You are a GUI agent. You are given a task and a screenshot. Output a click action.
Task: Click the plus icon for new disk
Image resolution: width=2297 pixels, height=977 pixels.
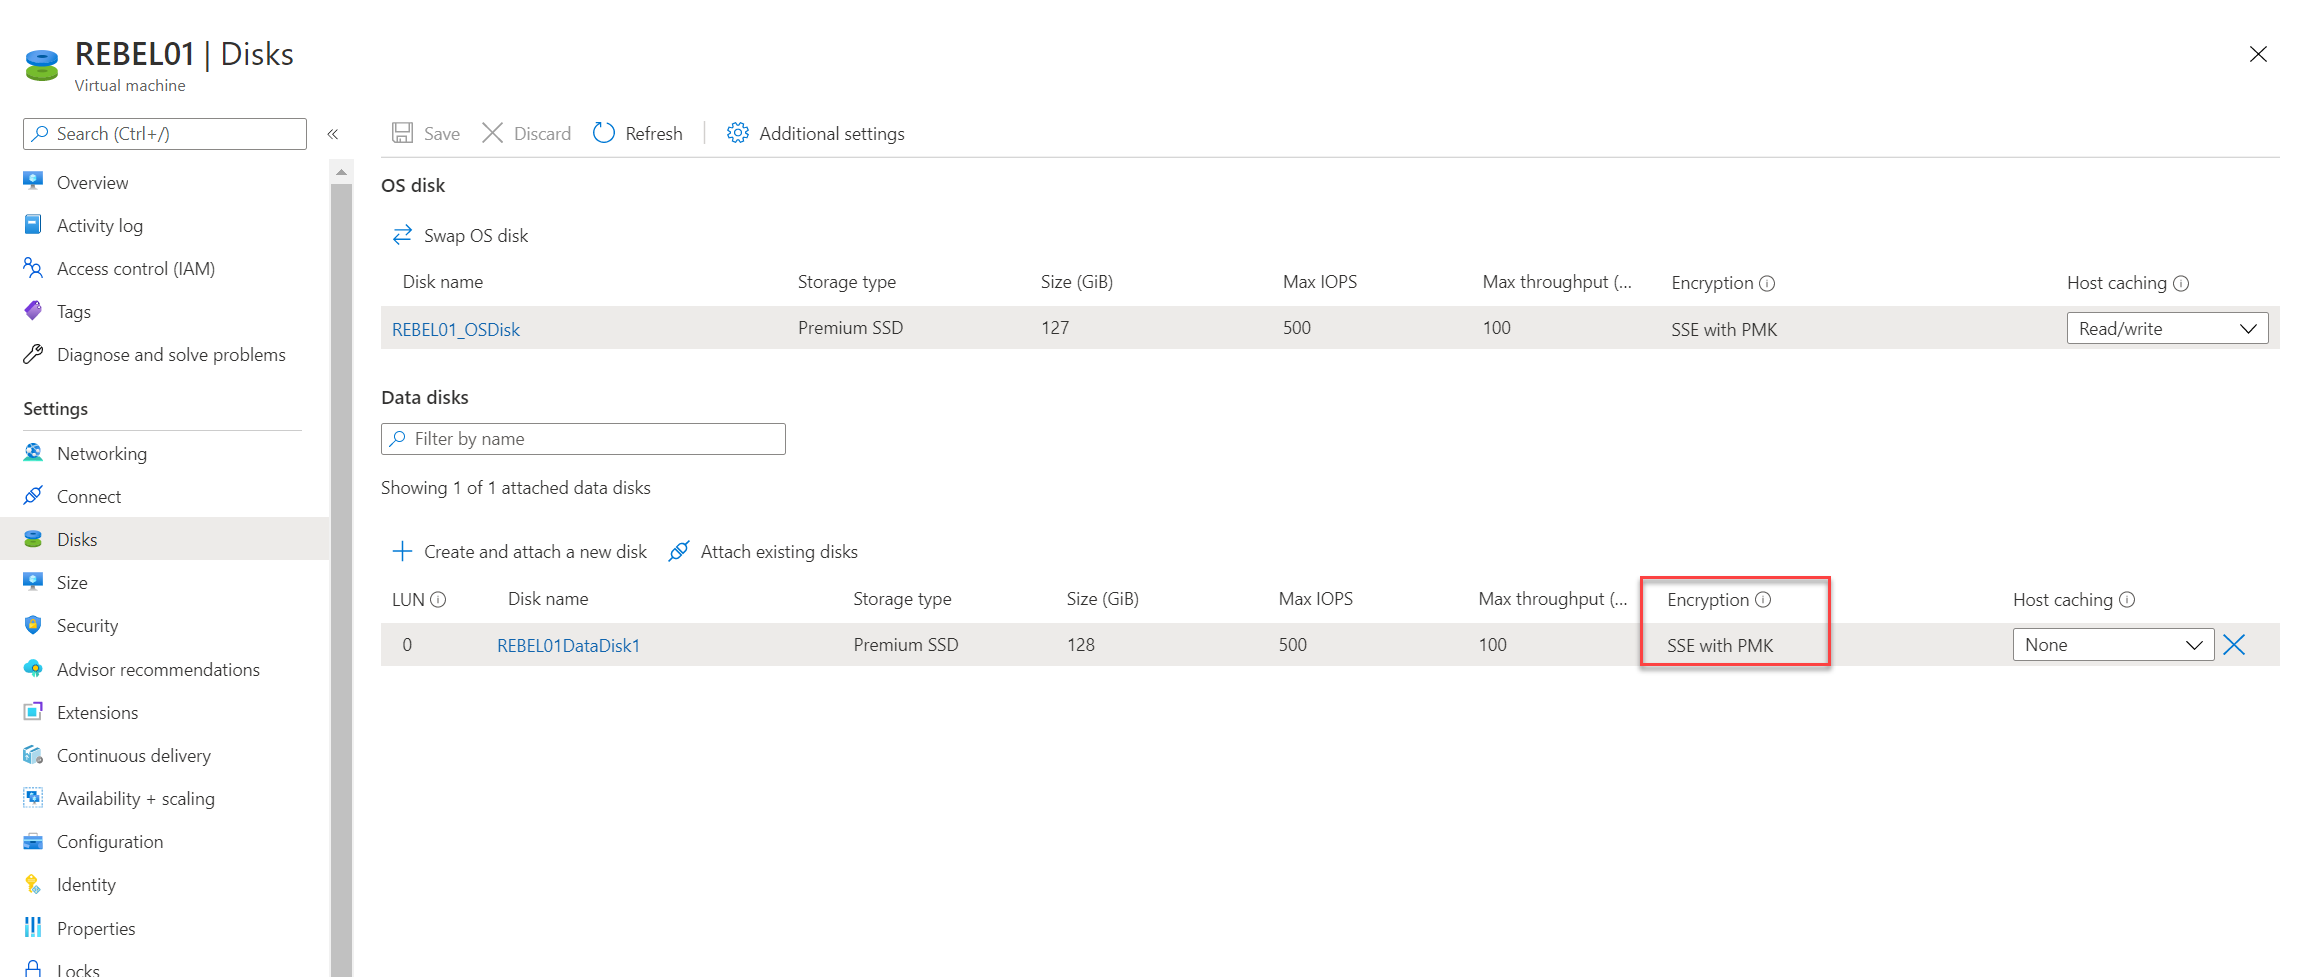pyautogui.click(x=402, y=551)
